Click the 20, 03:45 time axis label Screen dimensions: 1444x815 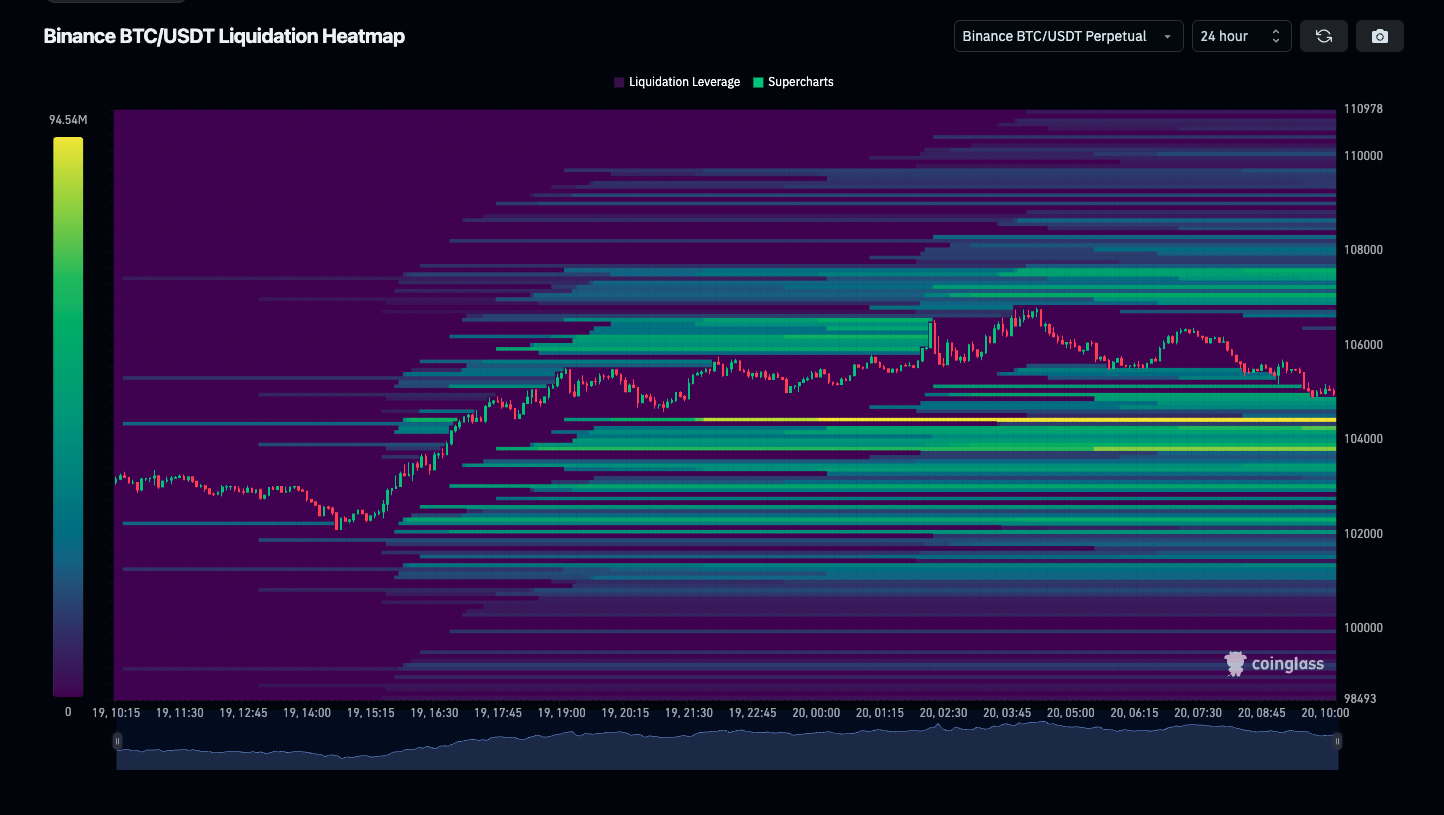1007,713
